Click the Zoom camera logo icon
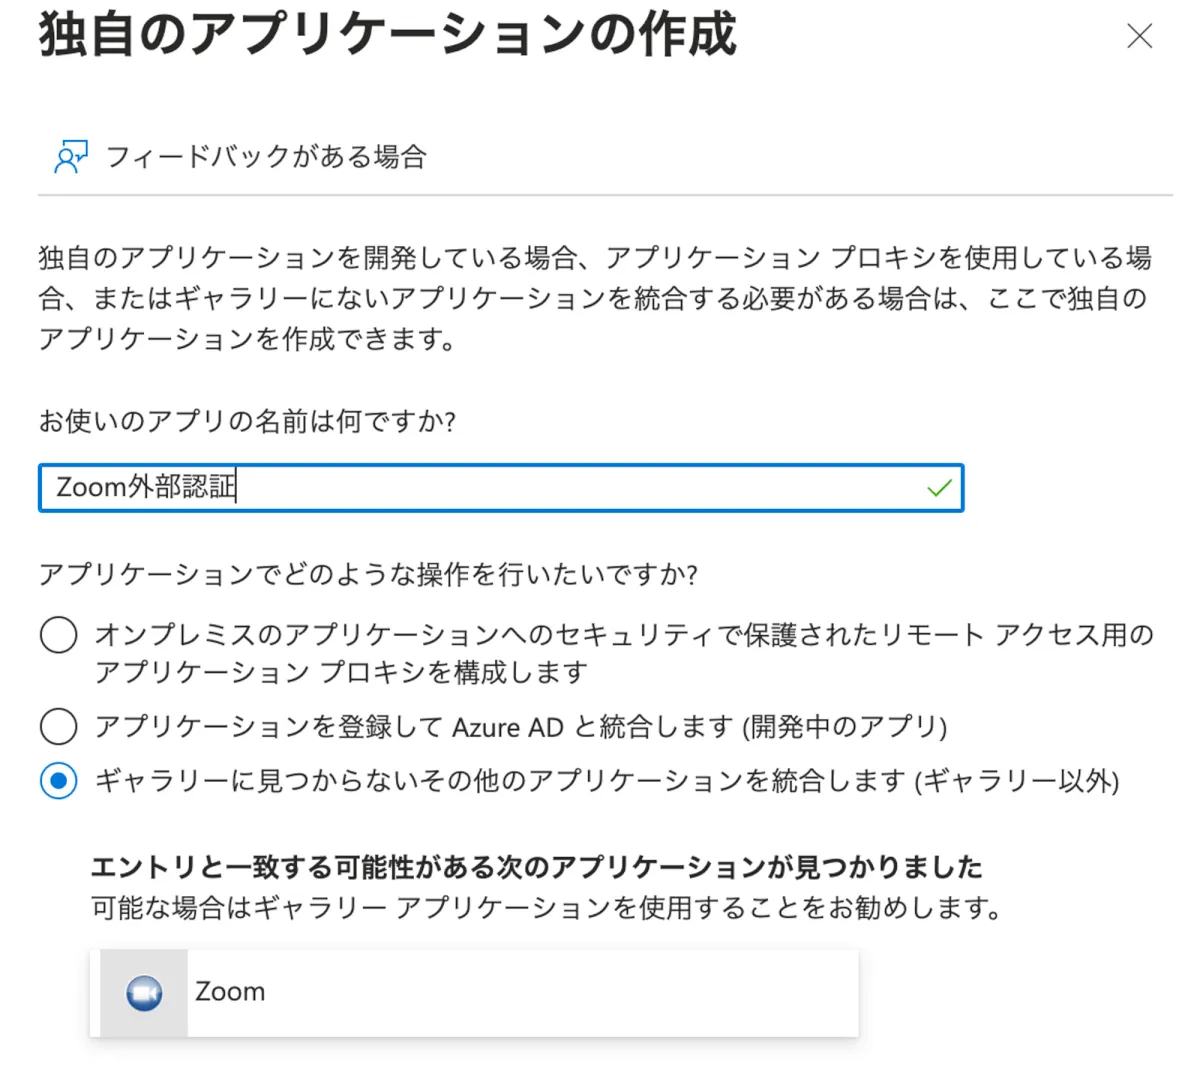The height and width of the screenshot is (1088, 1200). pyautogui.click(x=144, y=993)
